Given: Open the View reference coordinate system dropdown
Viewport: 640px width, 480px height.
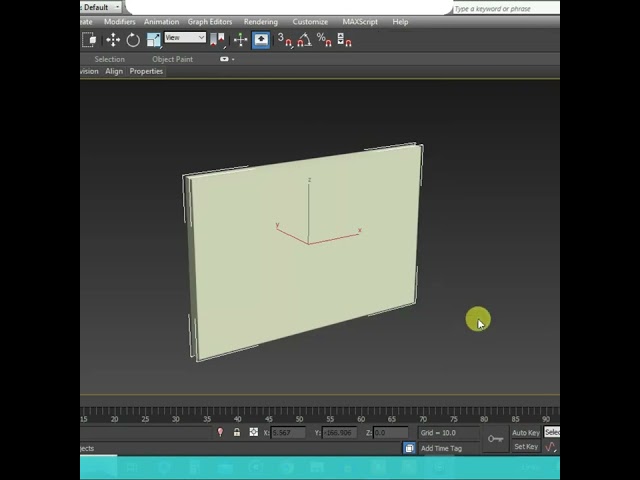Looking at the screenshot, I should pos(185,38).
